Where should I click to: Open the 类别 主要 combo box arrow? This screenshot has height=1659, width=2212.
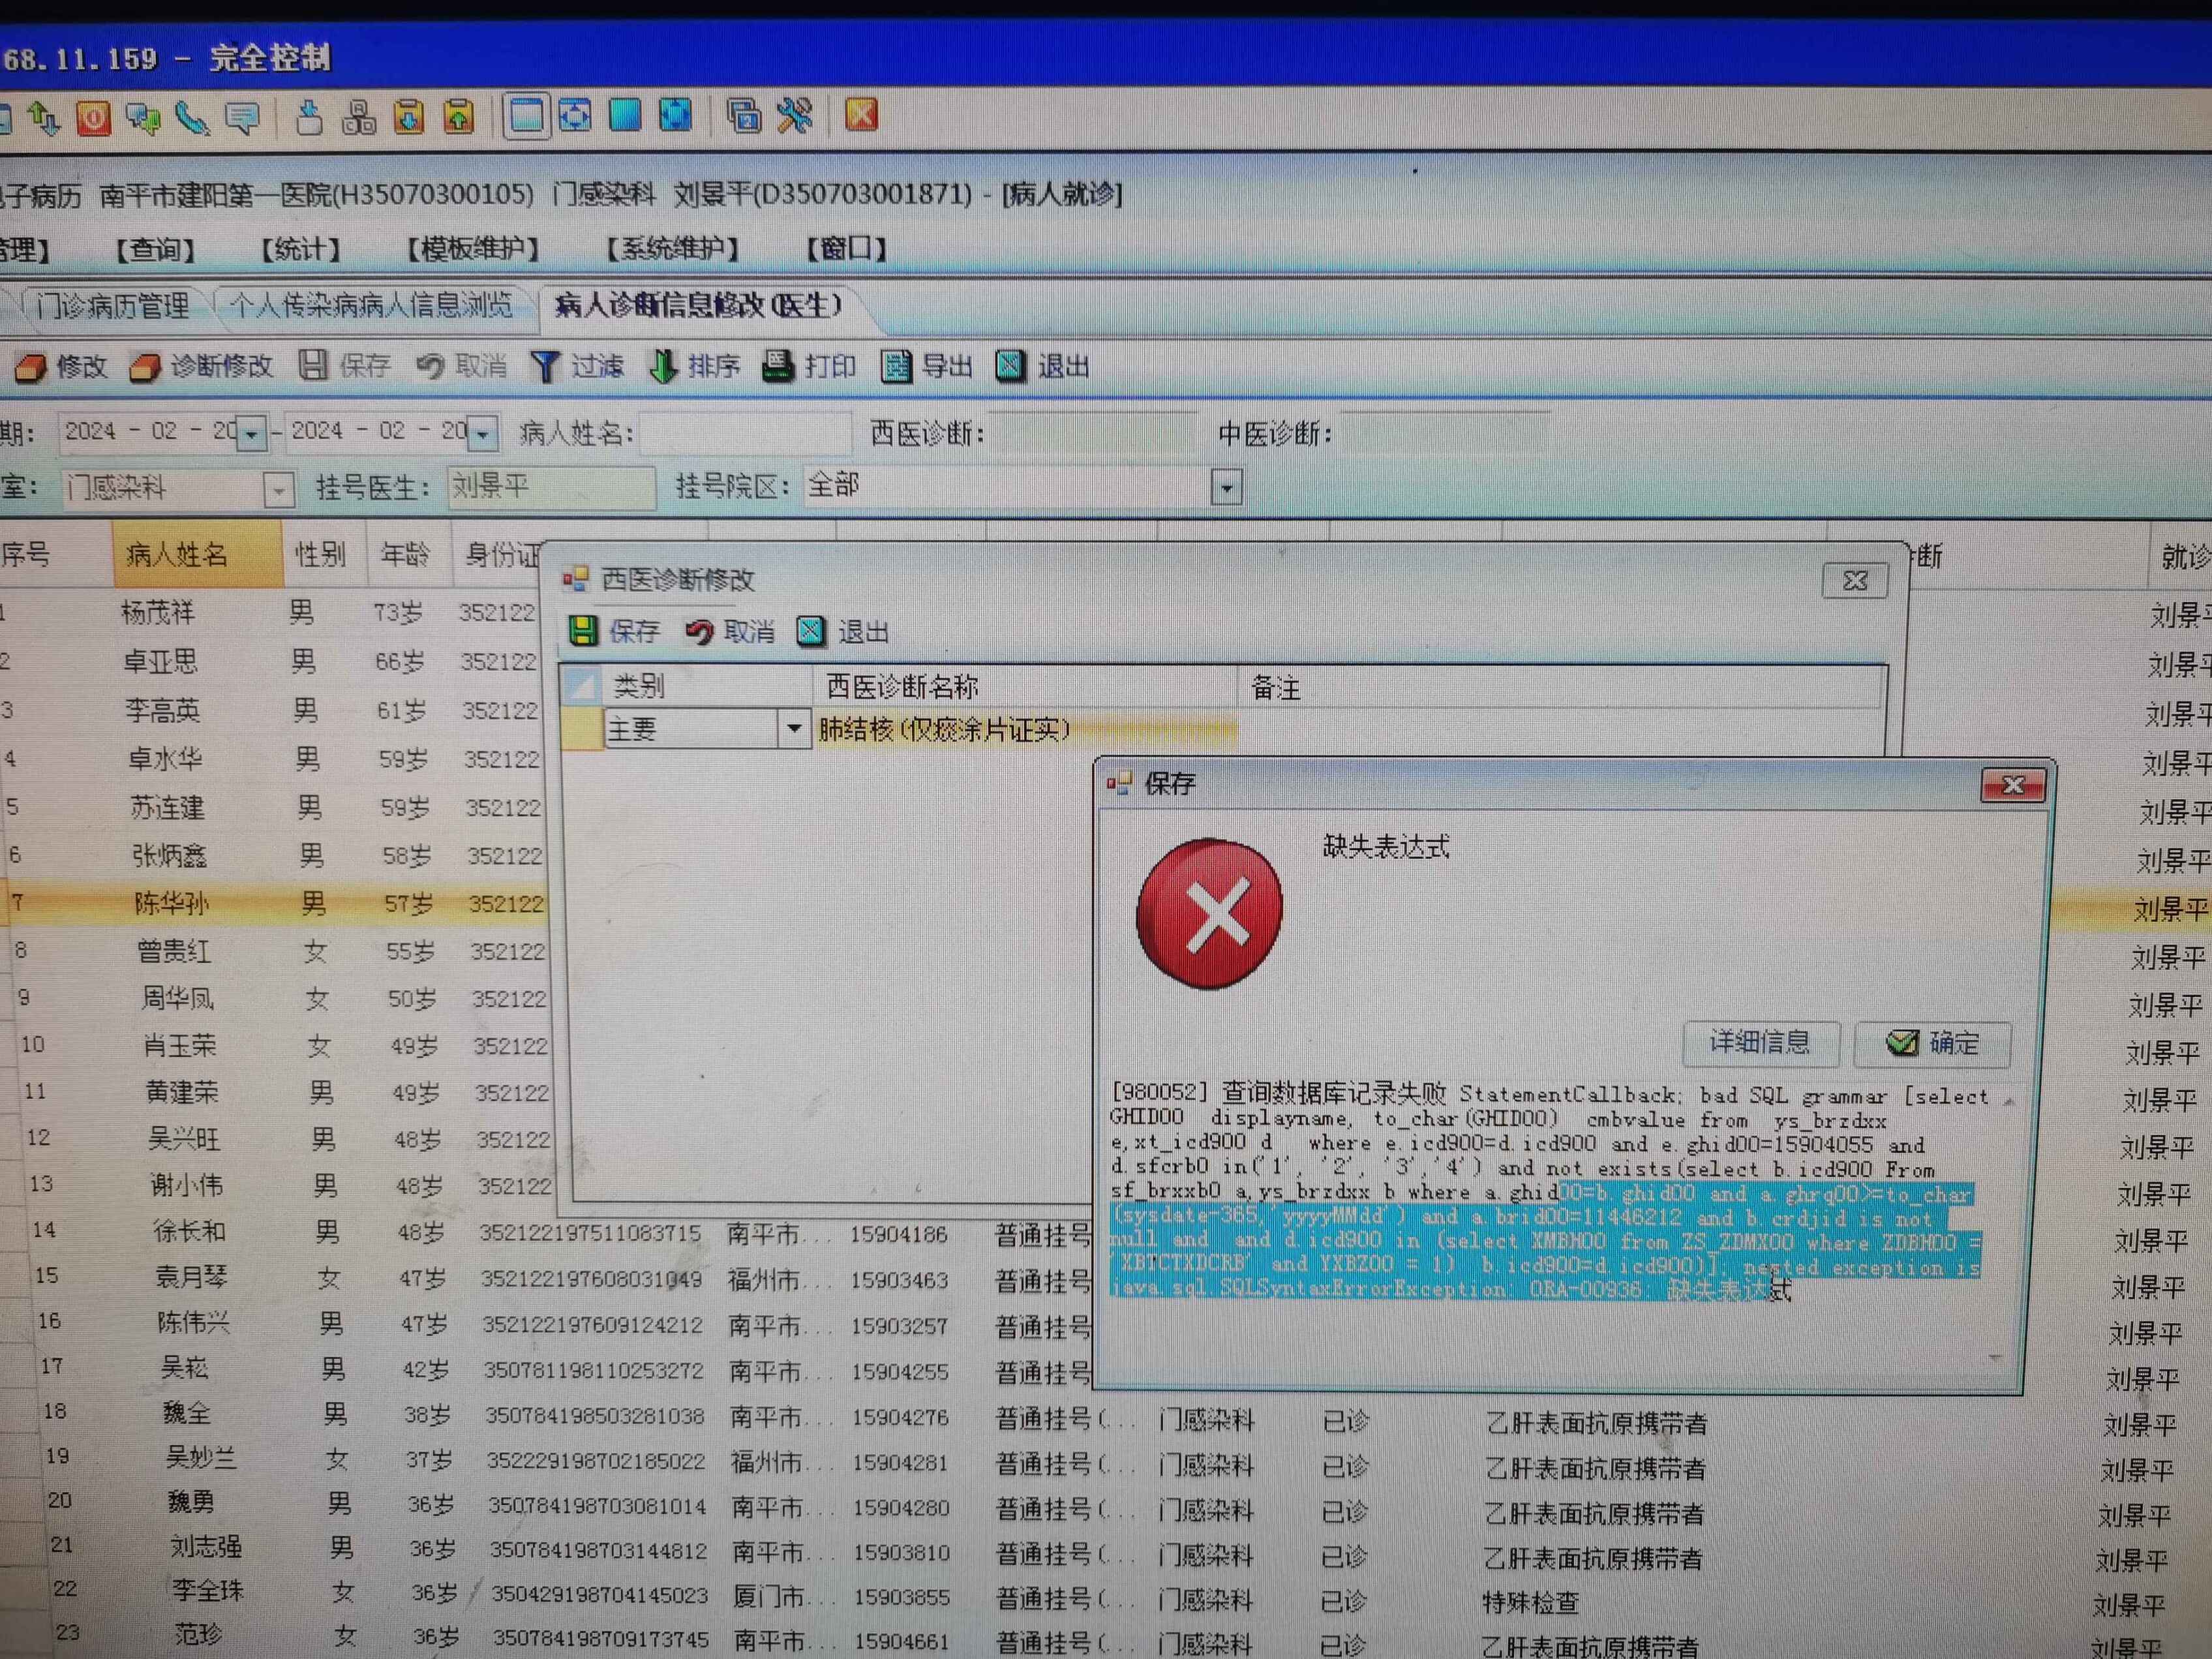coord(794,728)
